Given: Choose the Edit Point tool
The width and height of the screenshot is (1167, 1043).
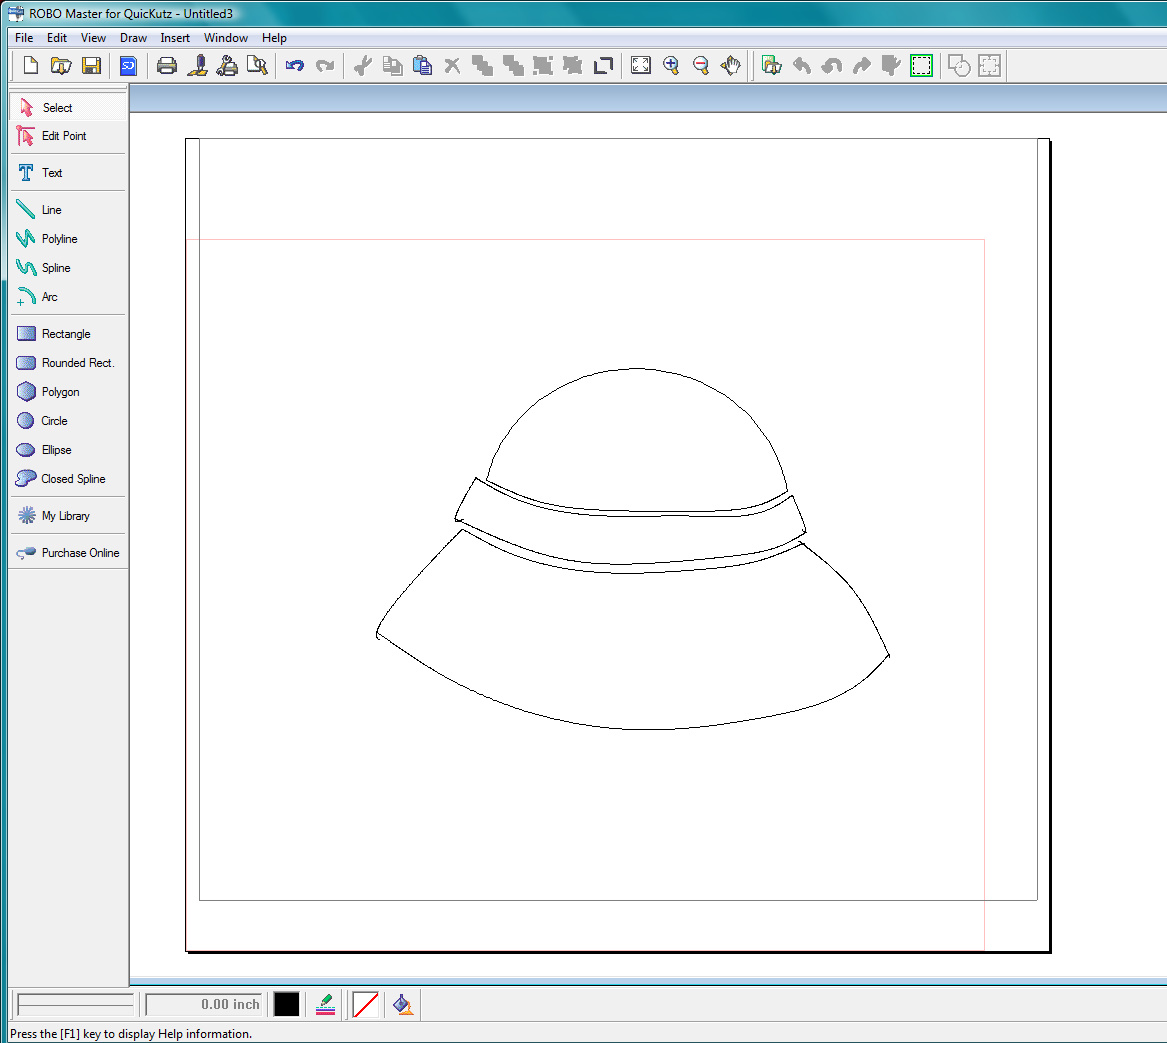Looking at the screenshot, I should click(x=64, y=136).
